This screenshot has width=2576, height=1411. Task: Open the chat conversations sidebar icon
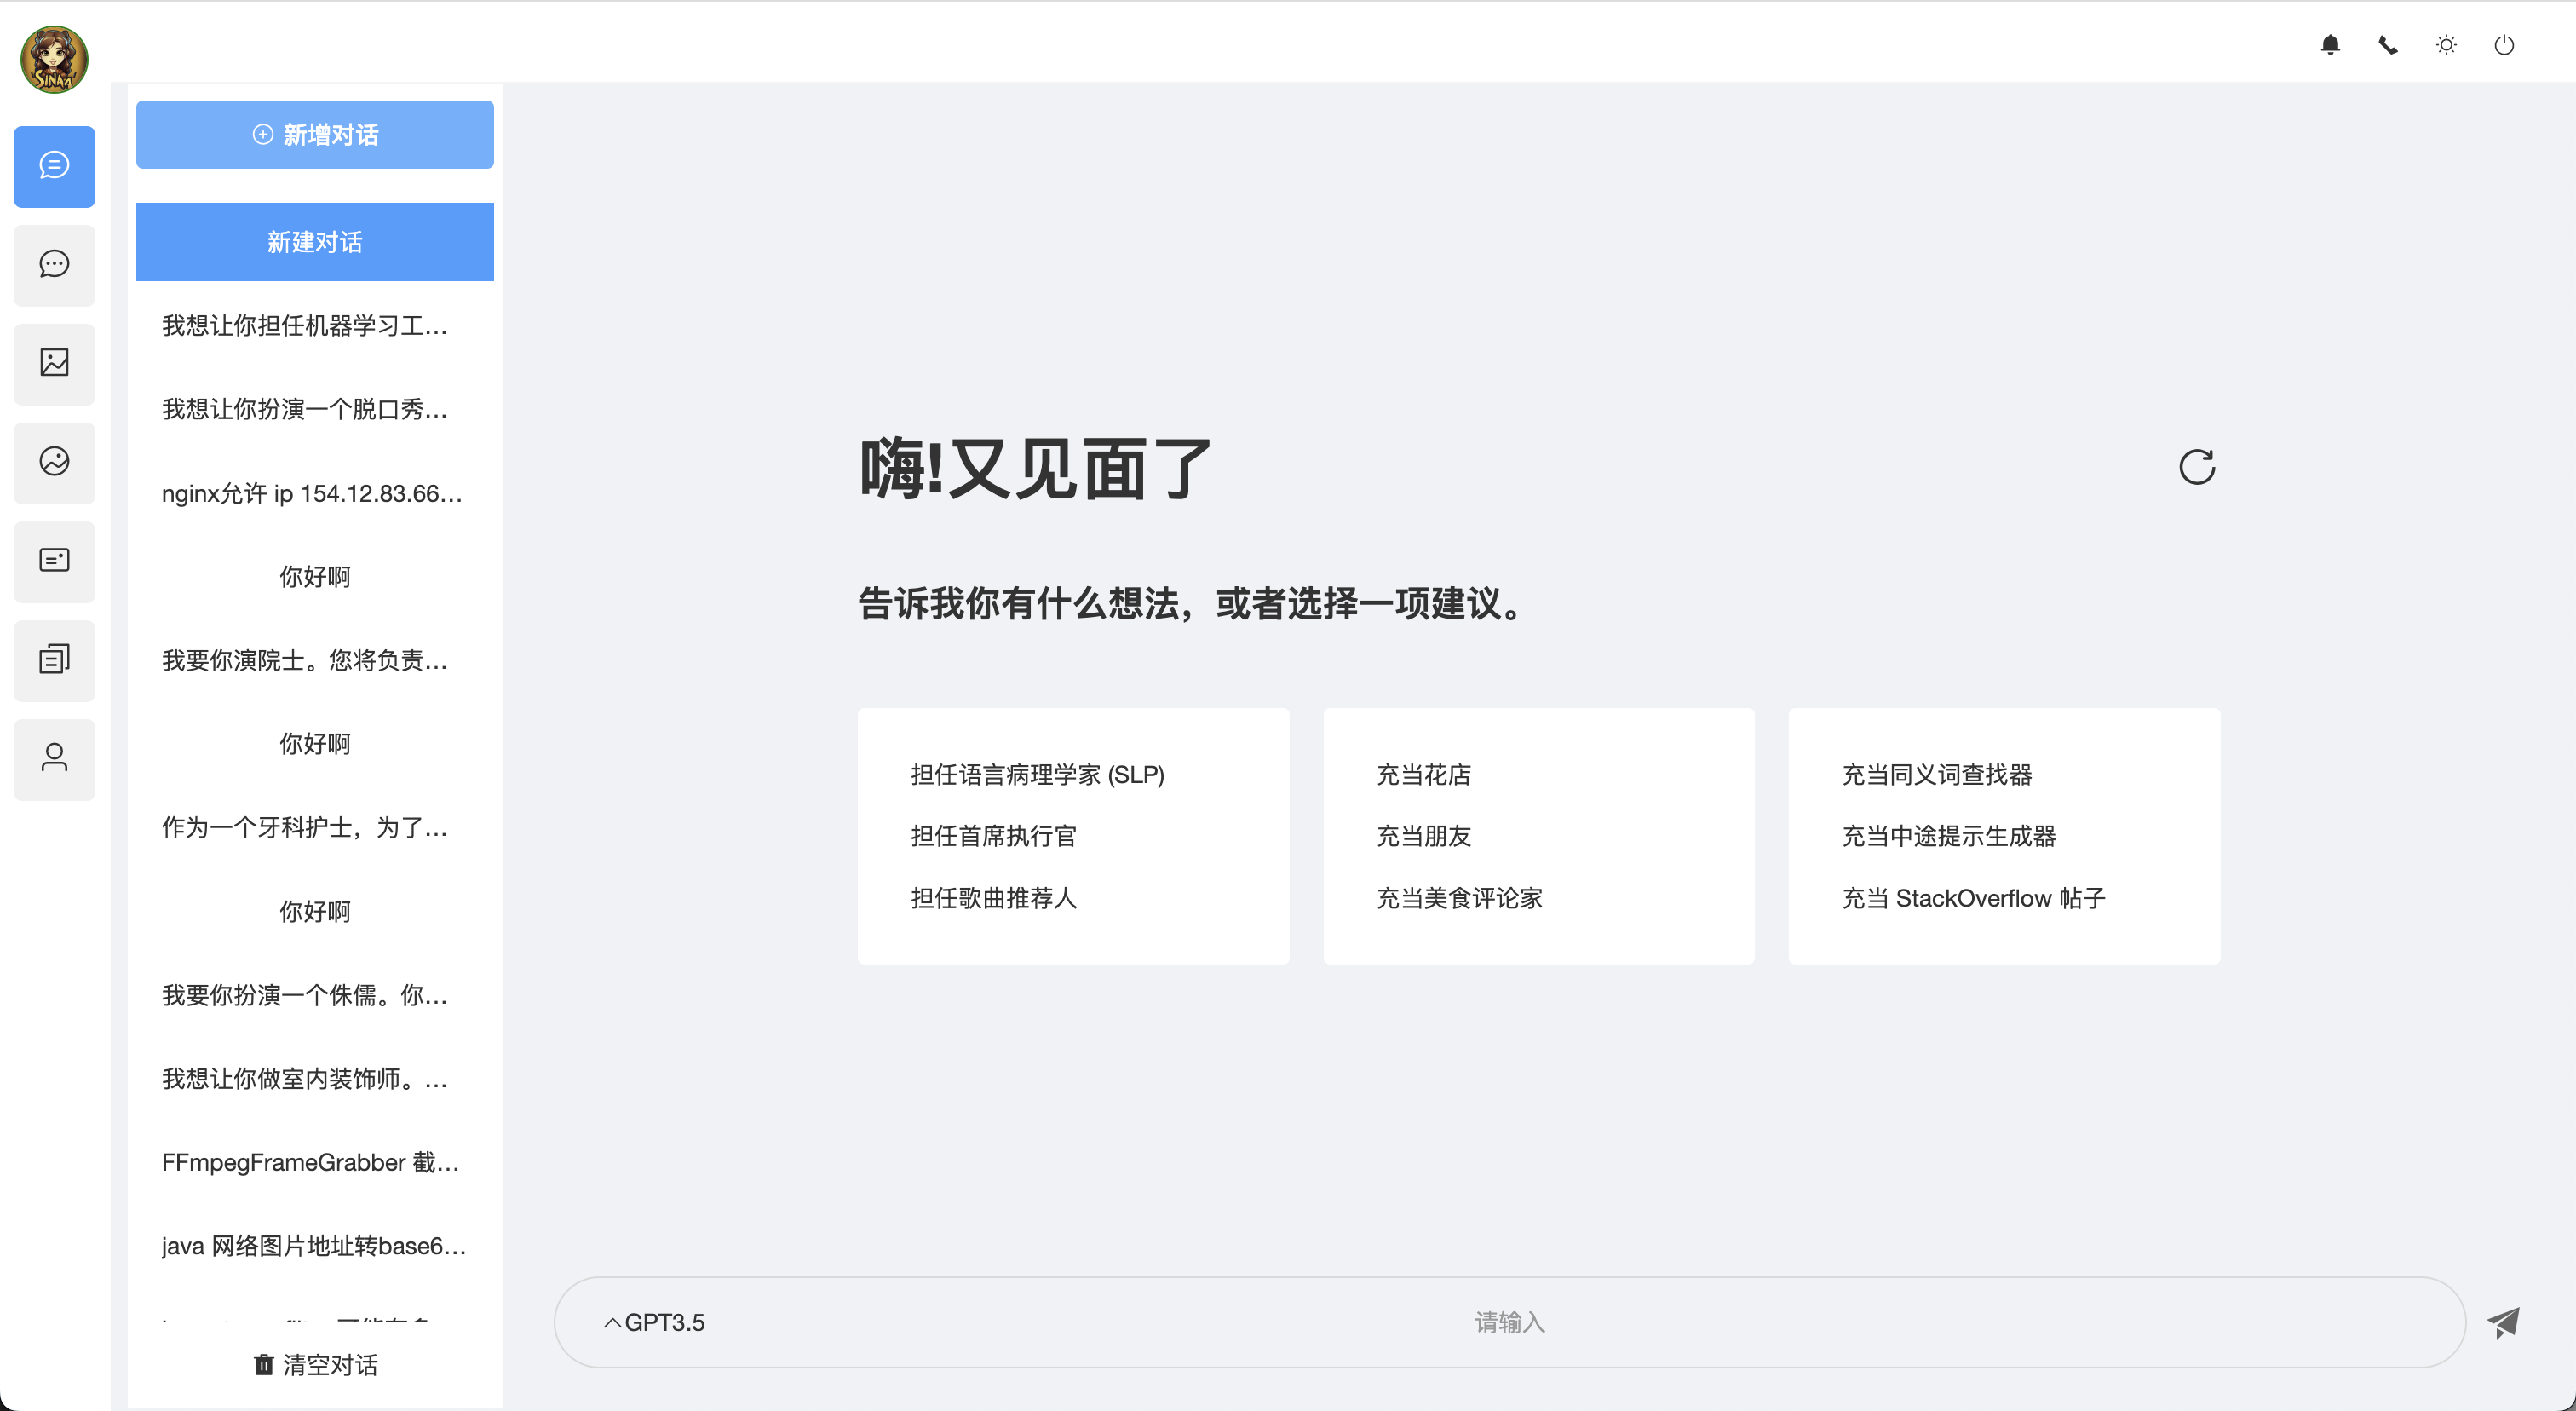(54, 166)
